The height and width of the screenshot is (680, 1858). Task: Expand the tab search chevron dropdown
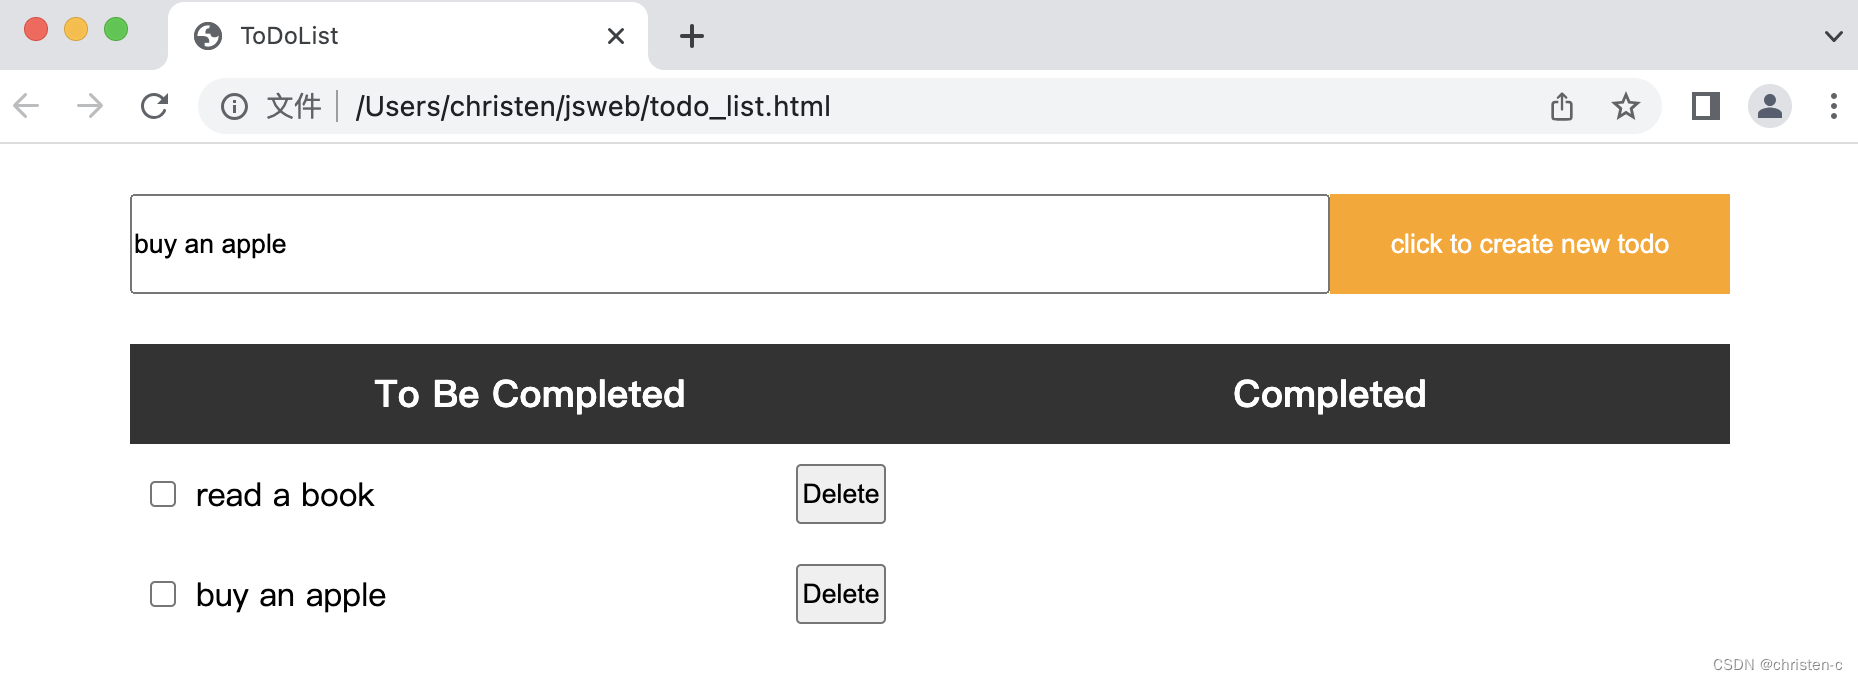[1833, 37]
